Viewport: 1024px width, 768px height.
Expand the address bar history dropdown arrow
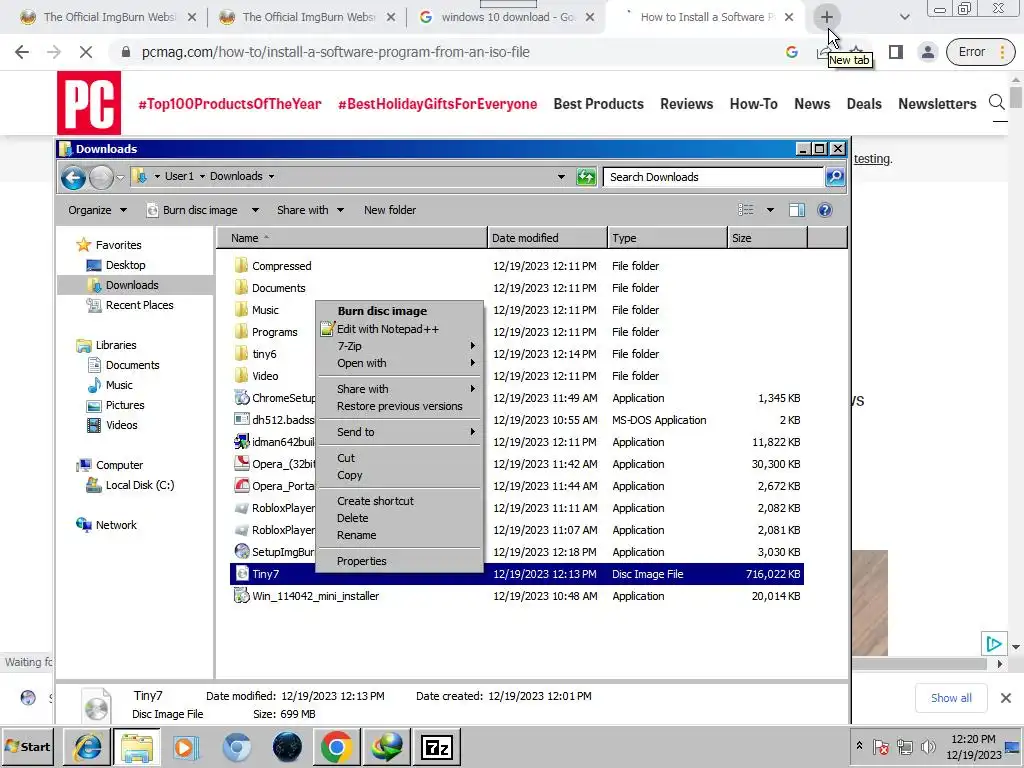561,176
